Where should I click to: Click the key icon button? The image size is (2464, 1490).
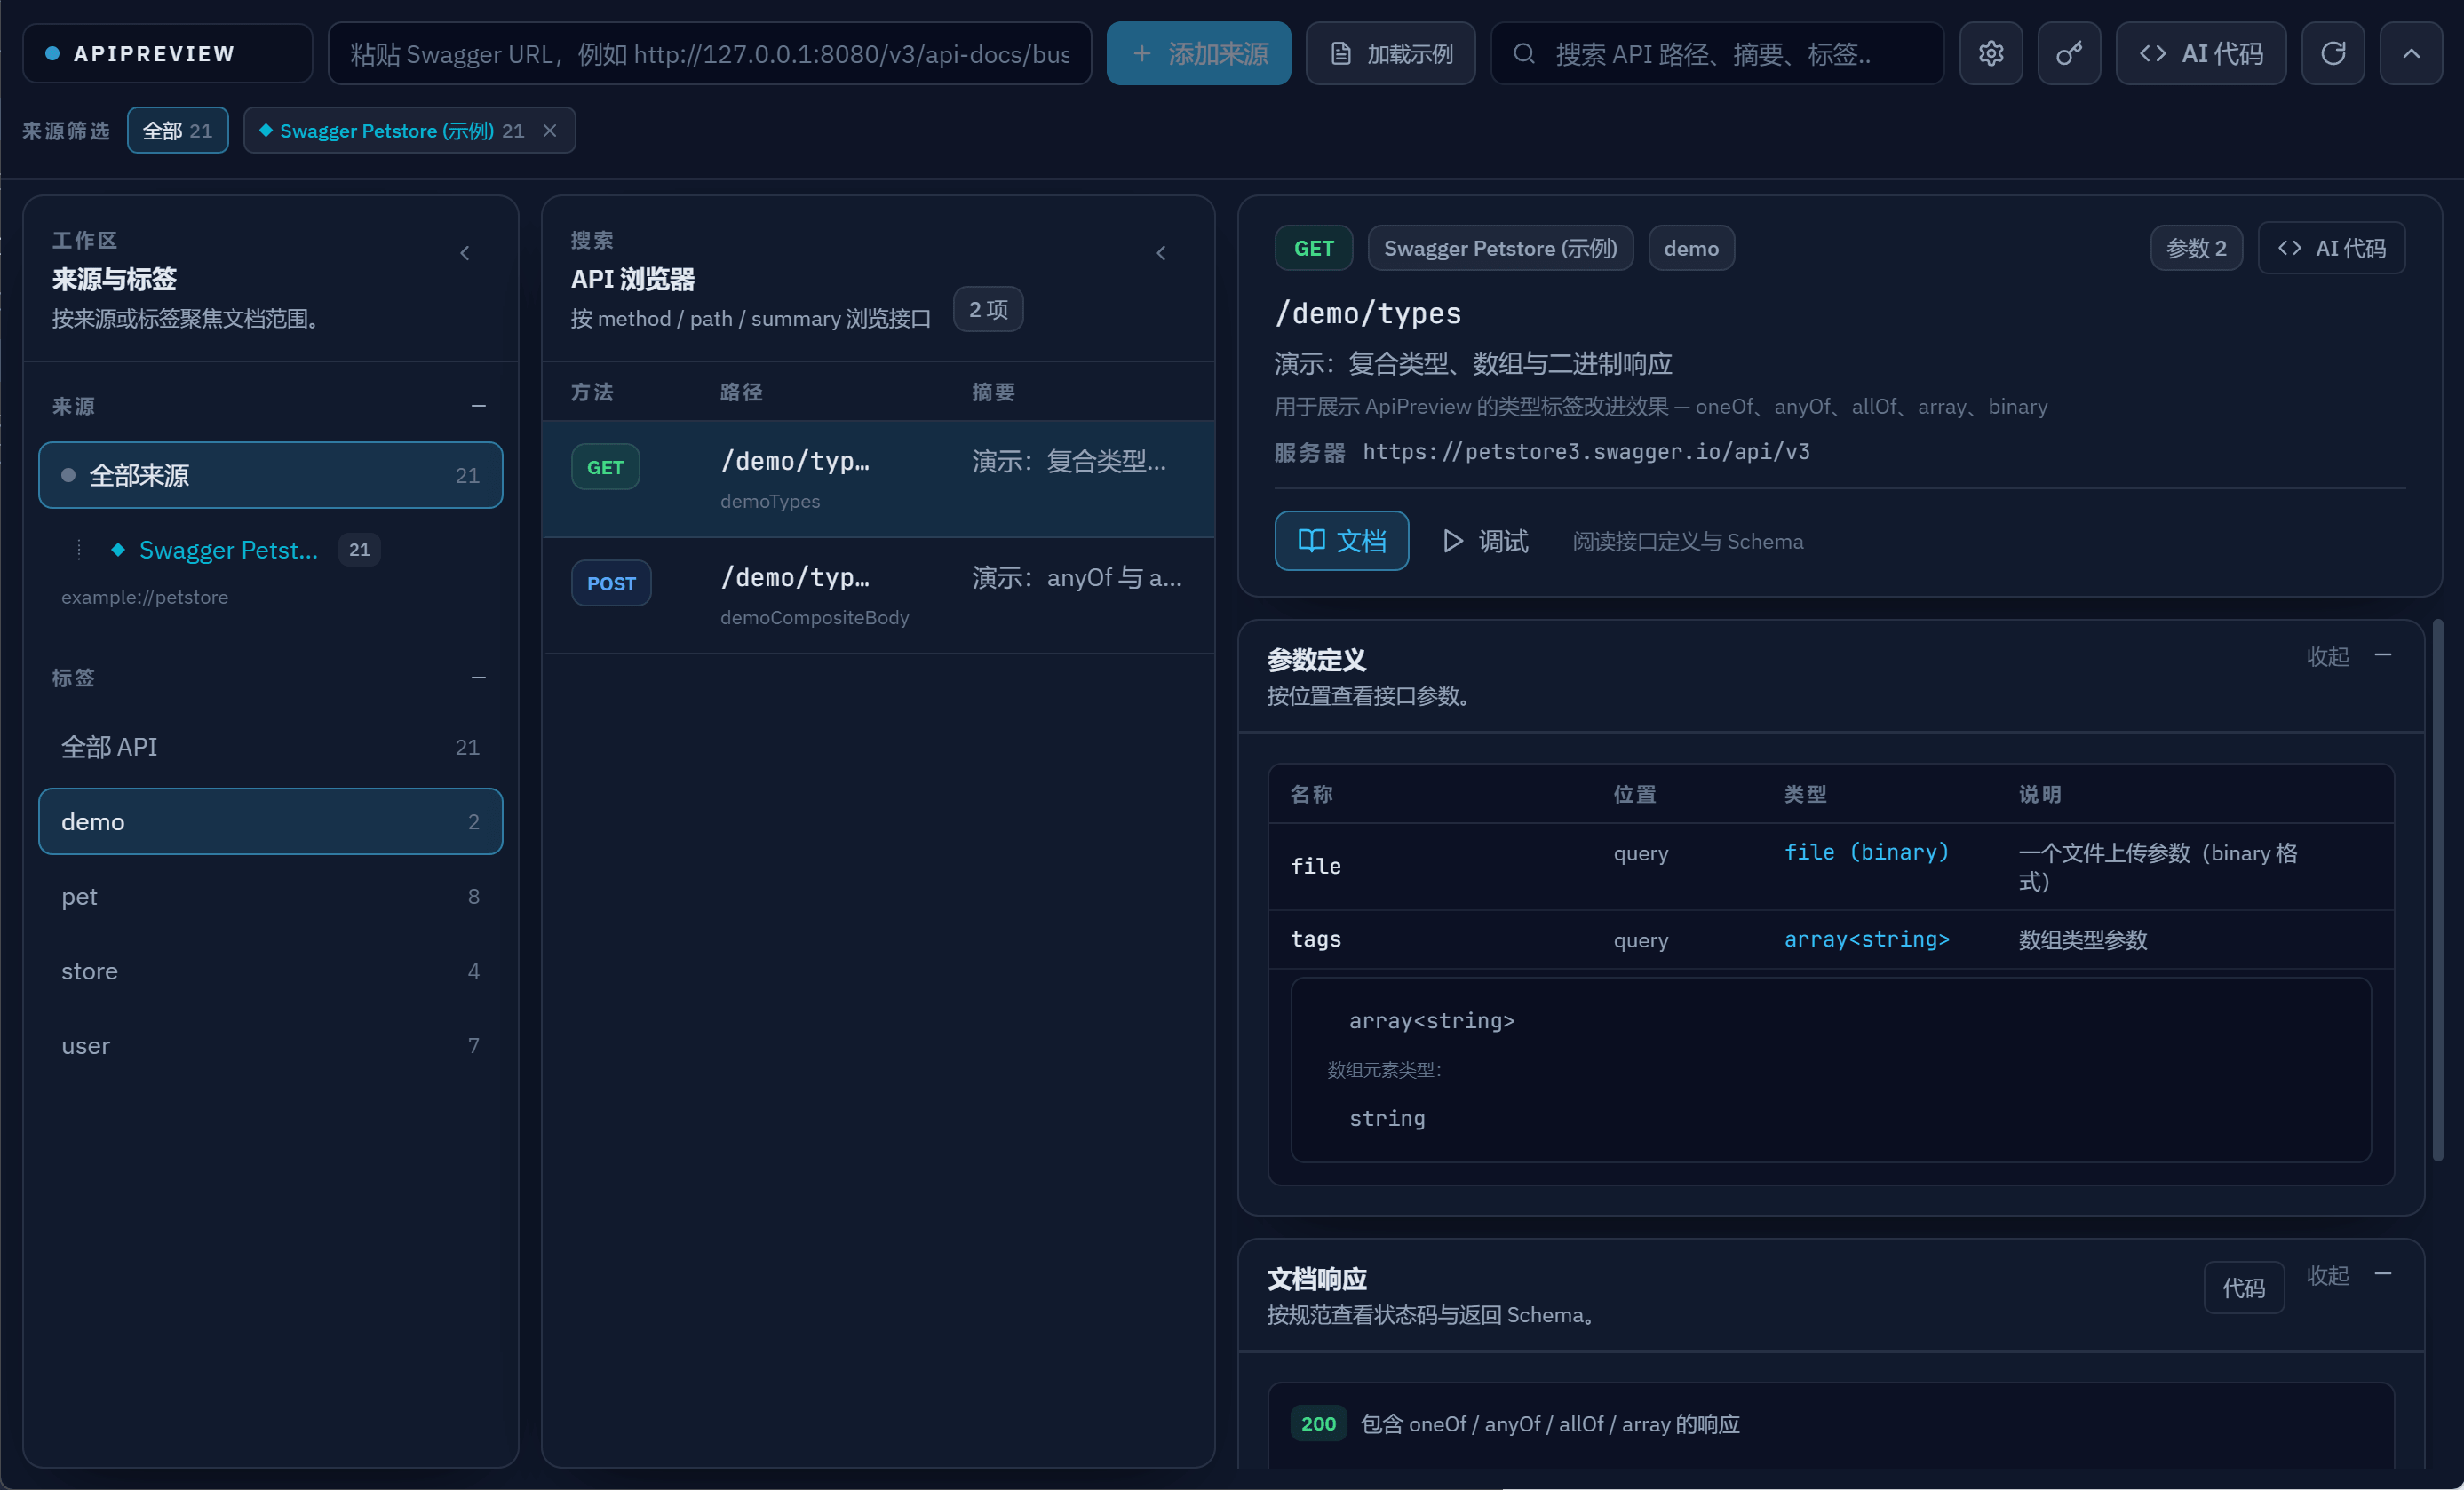pyautogui.click(x=2069, y=53)
